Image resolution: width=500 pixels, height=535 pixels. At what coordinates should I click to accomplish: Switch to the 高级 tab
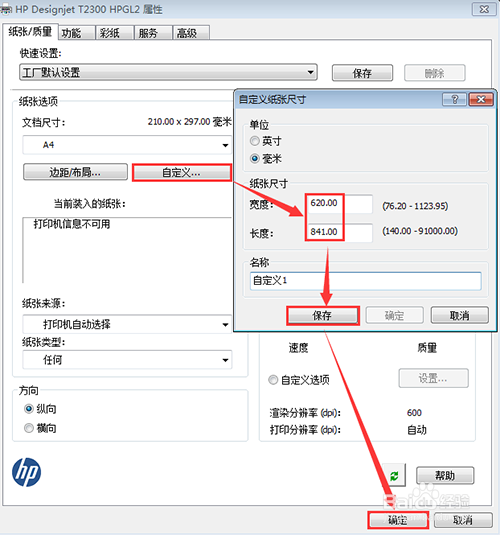click(x=191, y=33)
